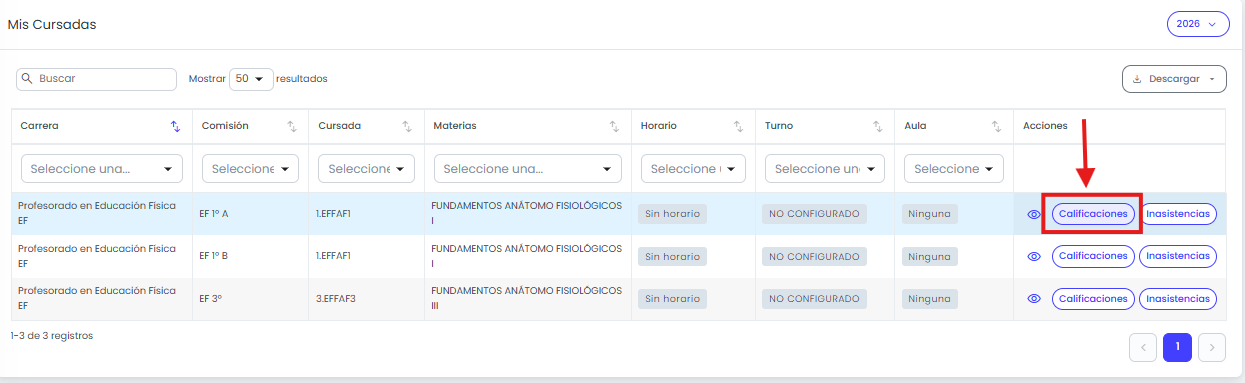This screenshot has width=1245, height=383.
Task: Go to the next results page
Action: pos(1212,347)
